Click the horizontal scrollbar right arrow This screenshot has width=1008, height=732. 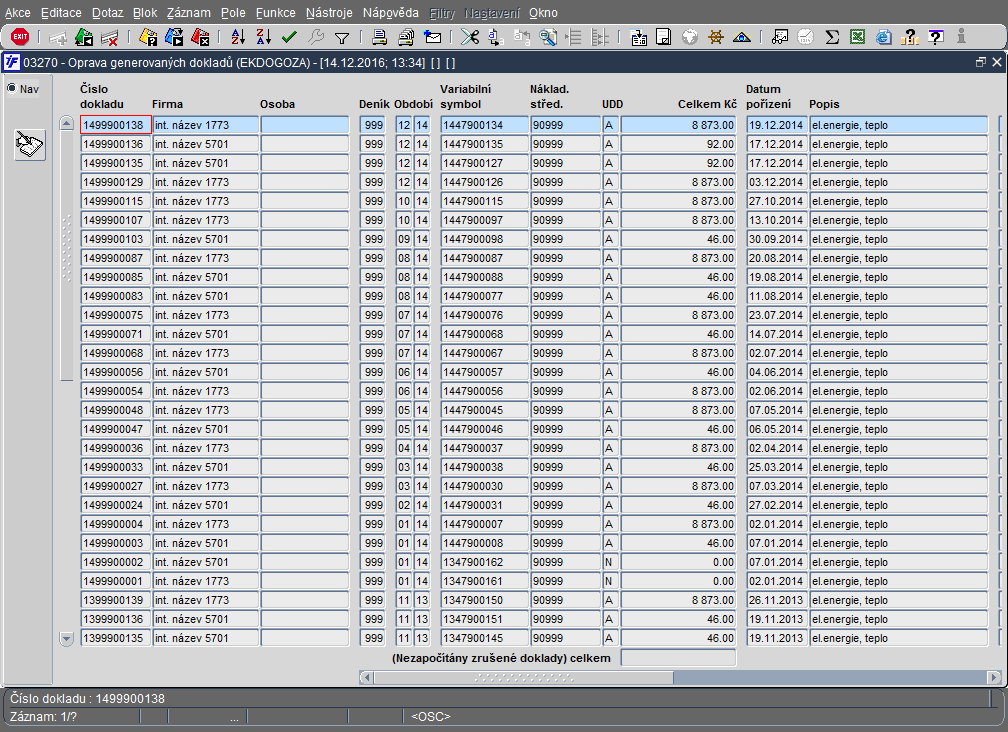tap(994, 677)
